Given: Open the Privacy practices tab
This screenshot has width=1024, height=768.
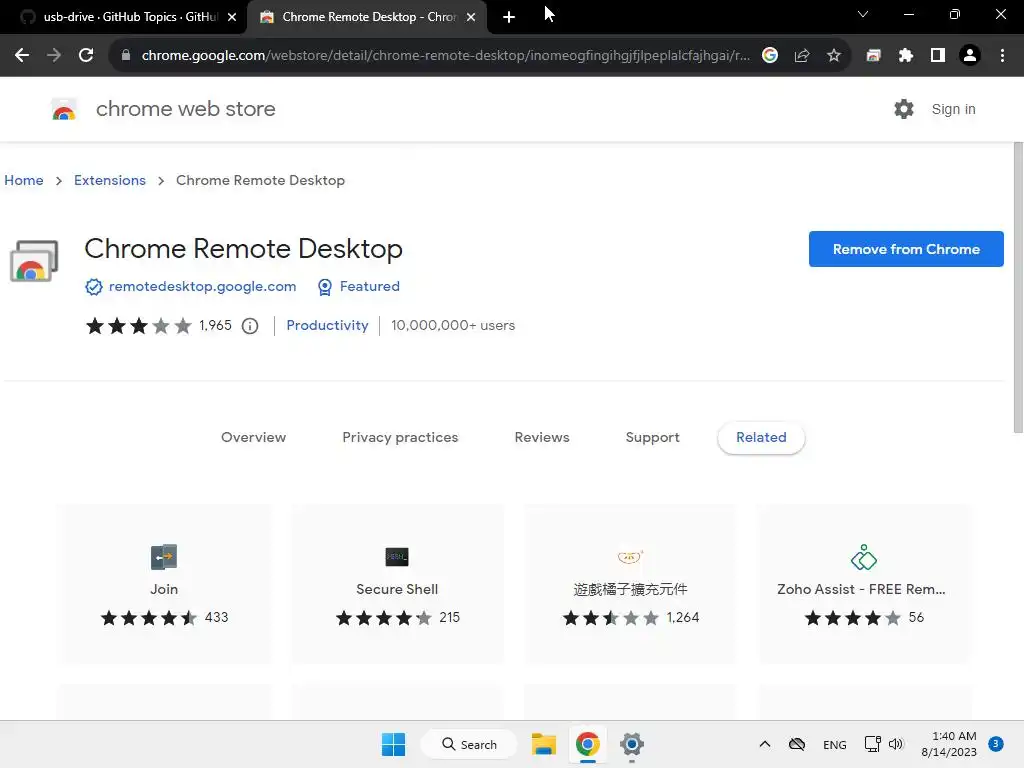Looking at the screenshot, I should (400, 438).
